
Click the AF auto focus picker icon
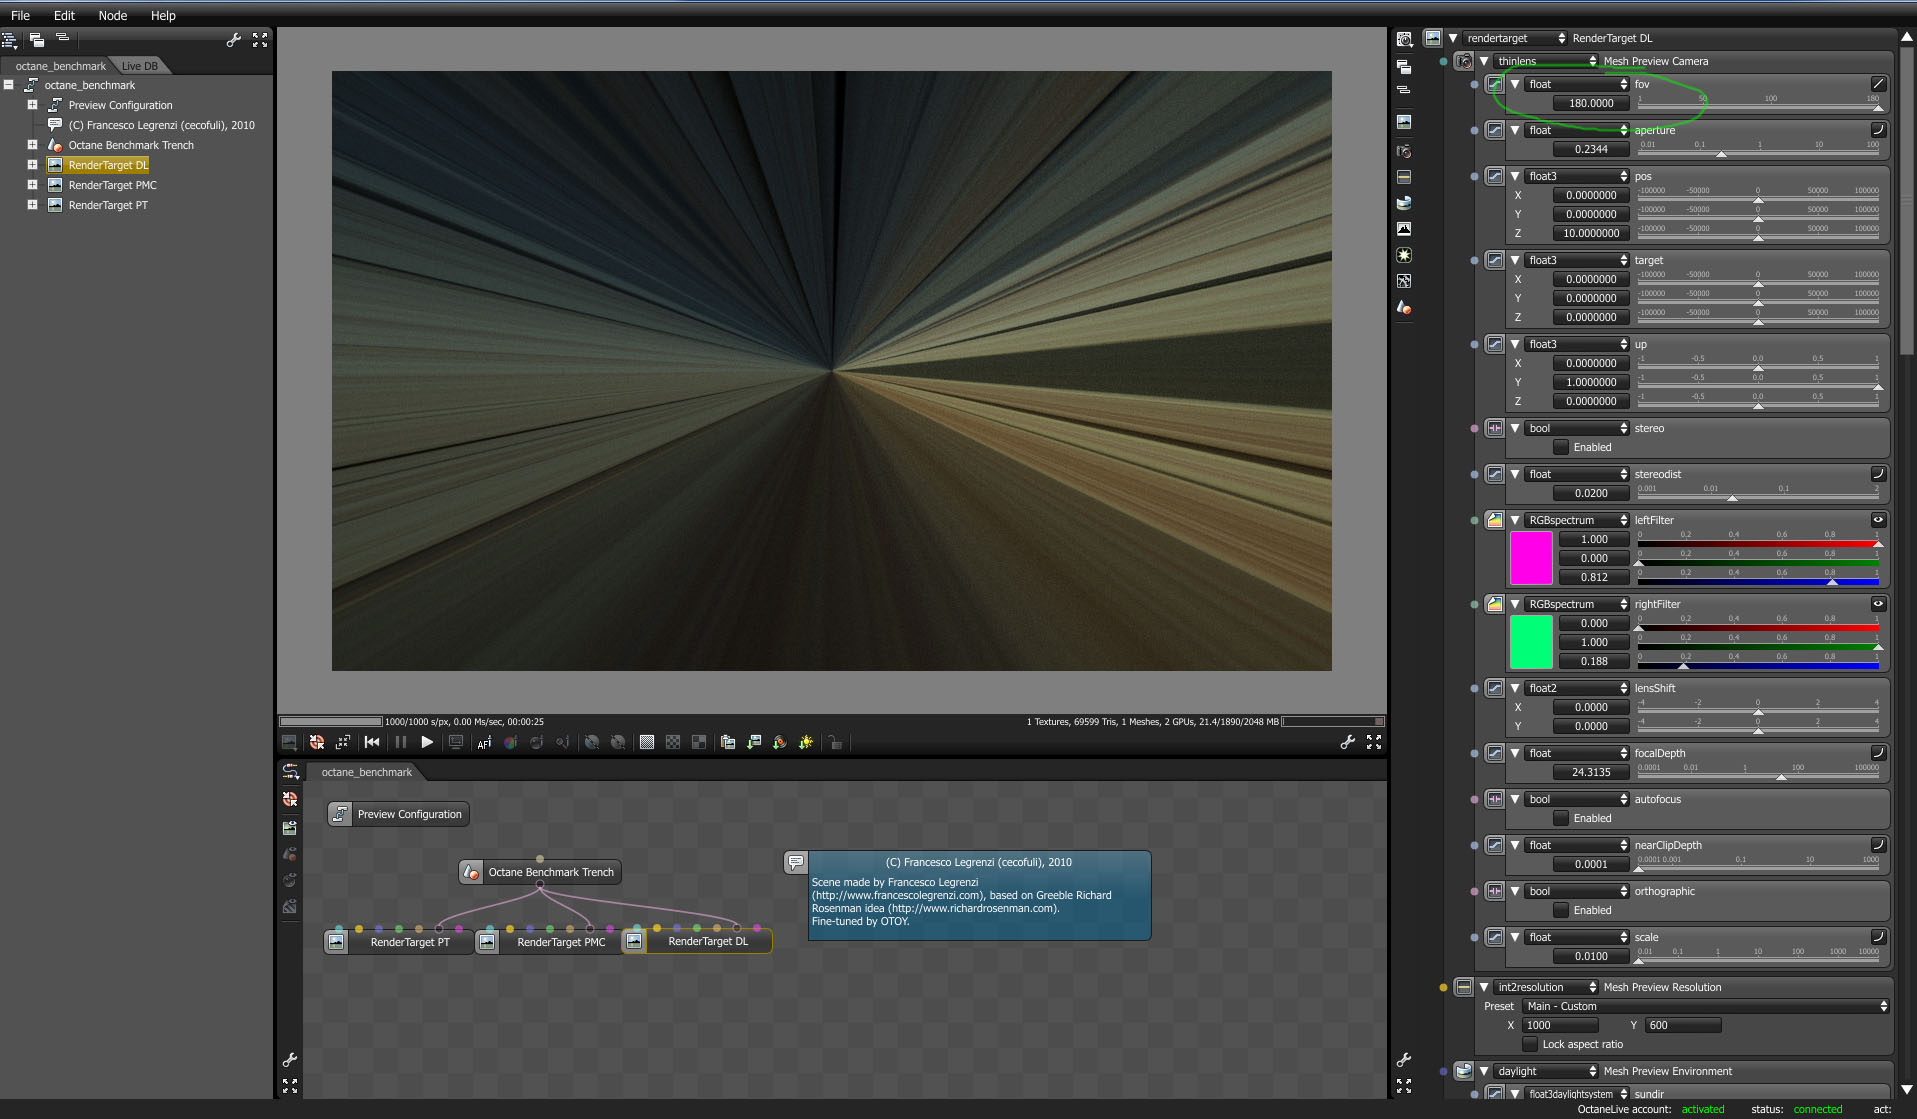click(x=484, y=743)
